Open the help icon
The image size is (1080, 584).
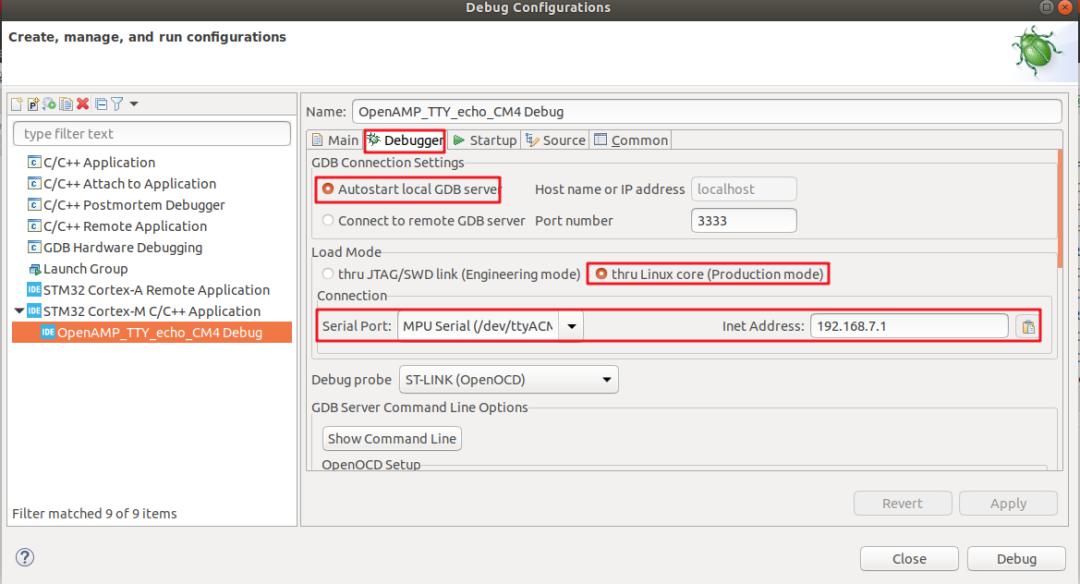pyautogui.click(x=25, y=557)
